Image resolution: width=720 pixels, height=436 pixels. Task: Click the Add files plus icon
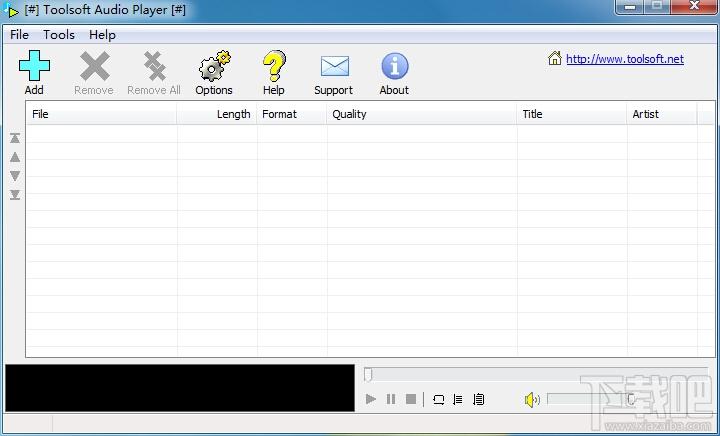click(34, 66)
